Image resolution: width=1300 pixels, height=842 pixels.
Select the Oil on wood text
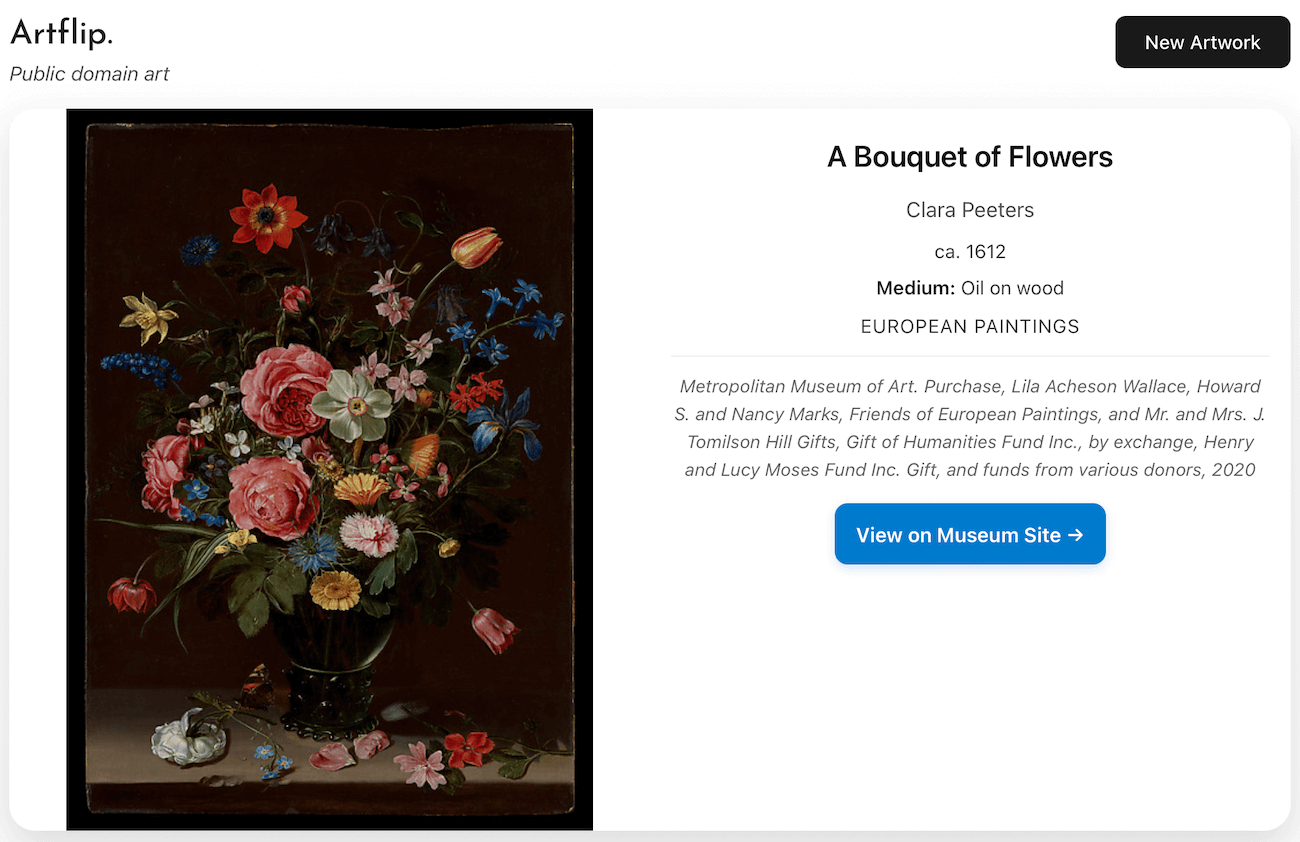[x=1012, y=288]
